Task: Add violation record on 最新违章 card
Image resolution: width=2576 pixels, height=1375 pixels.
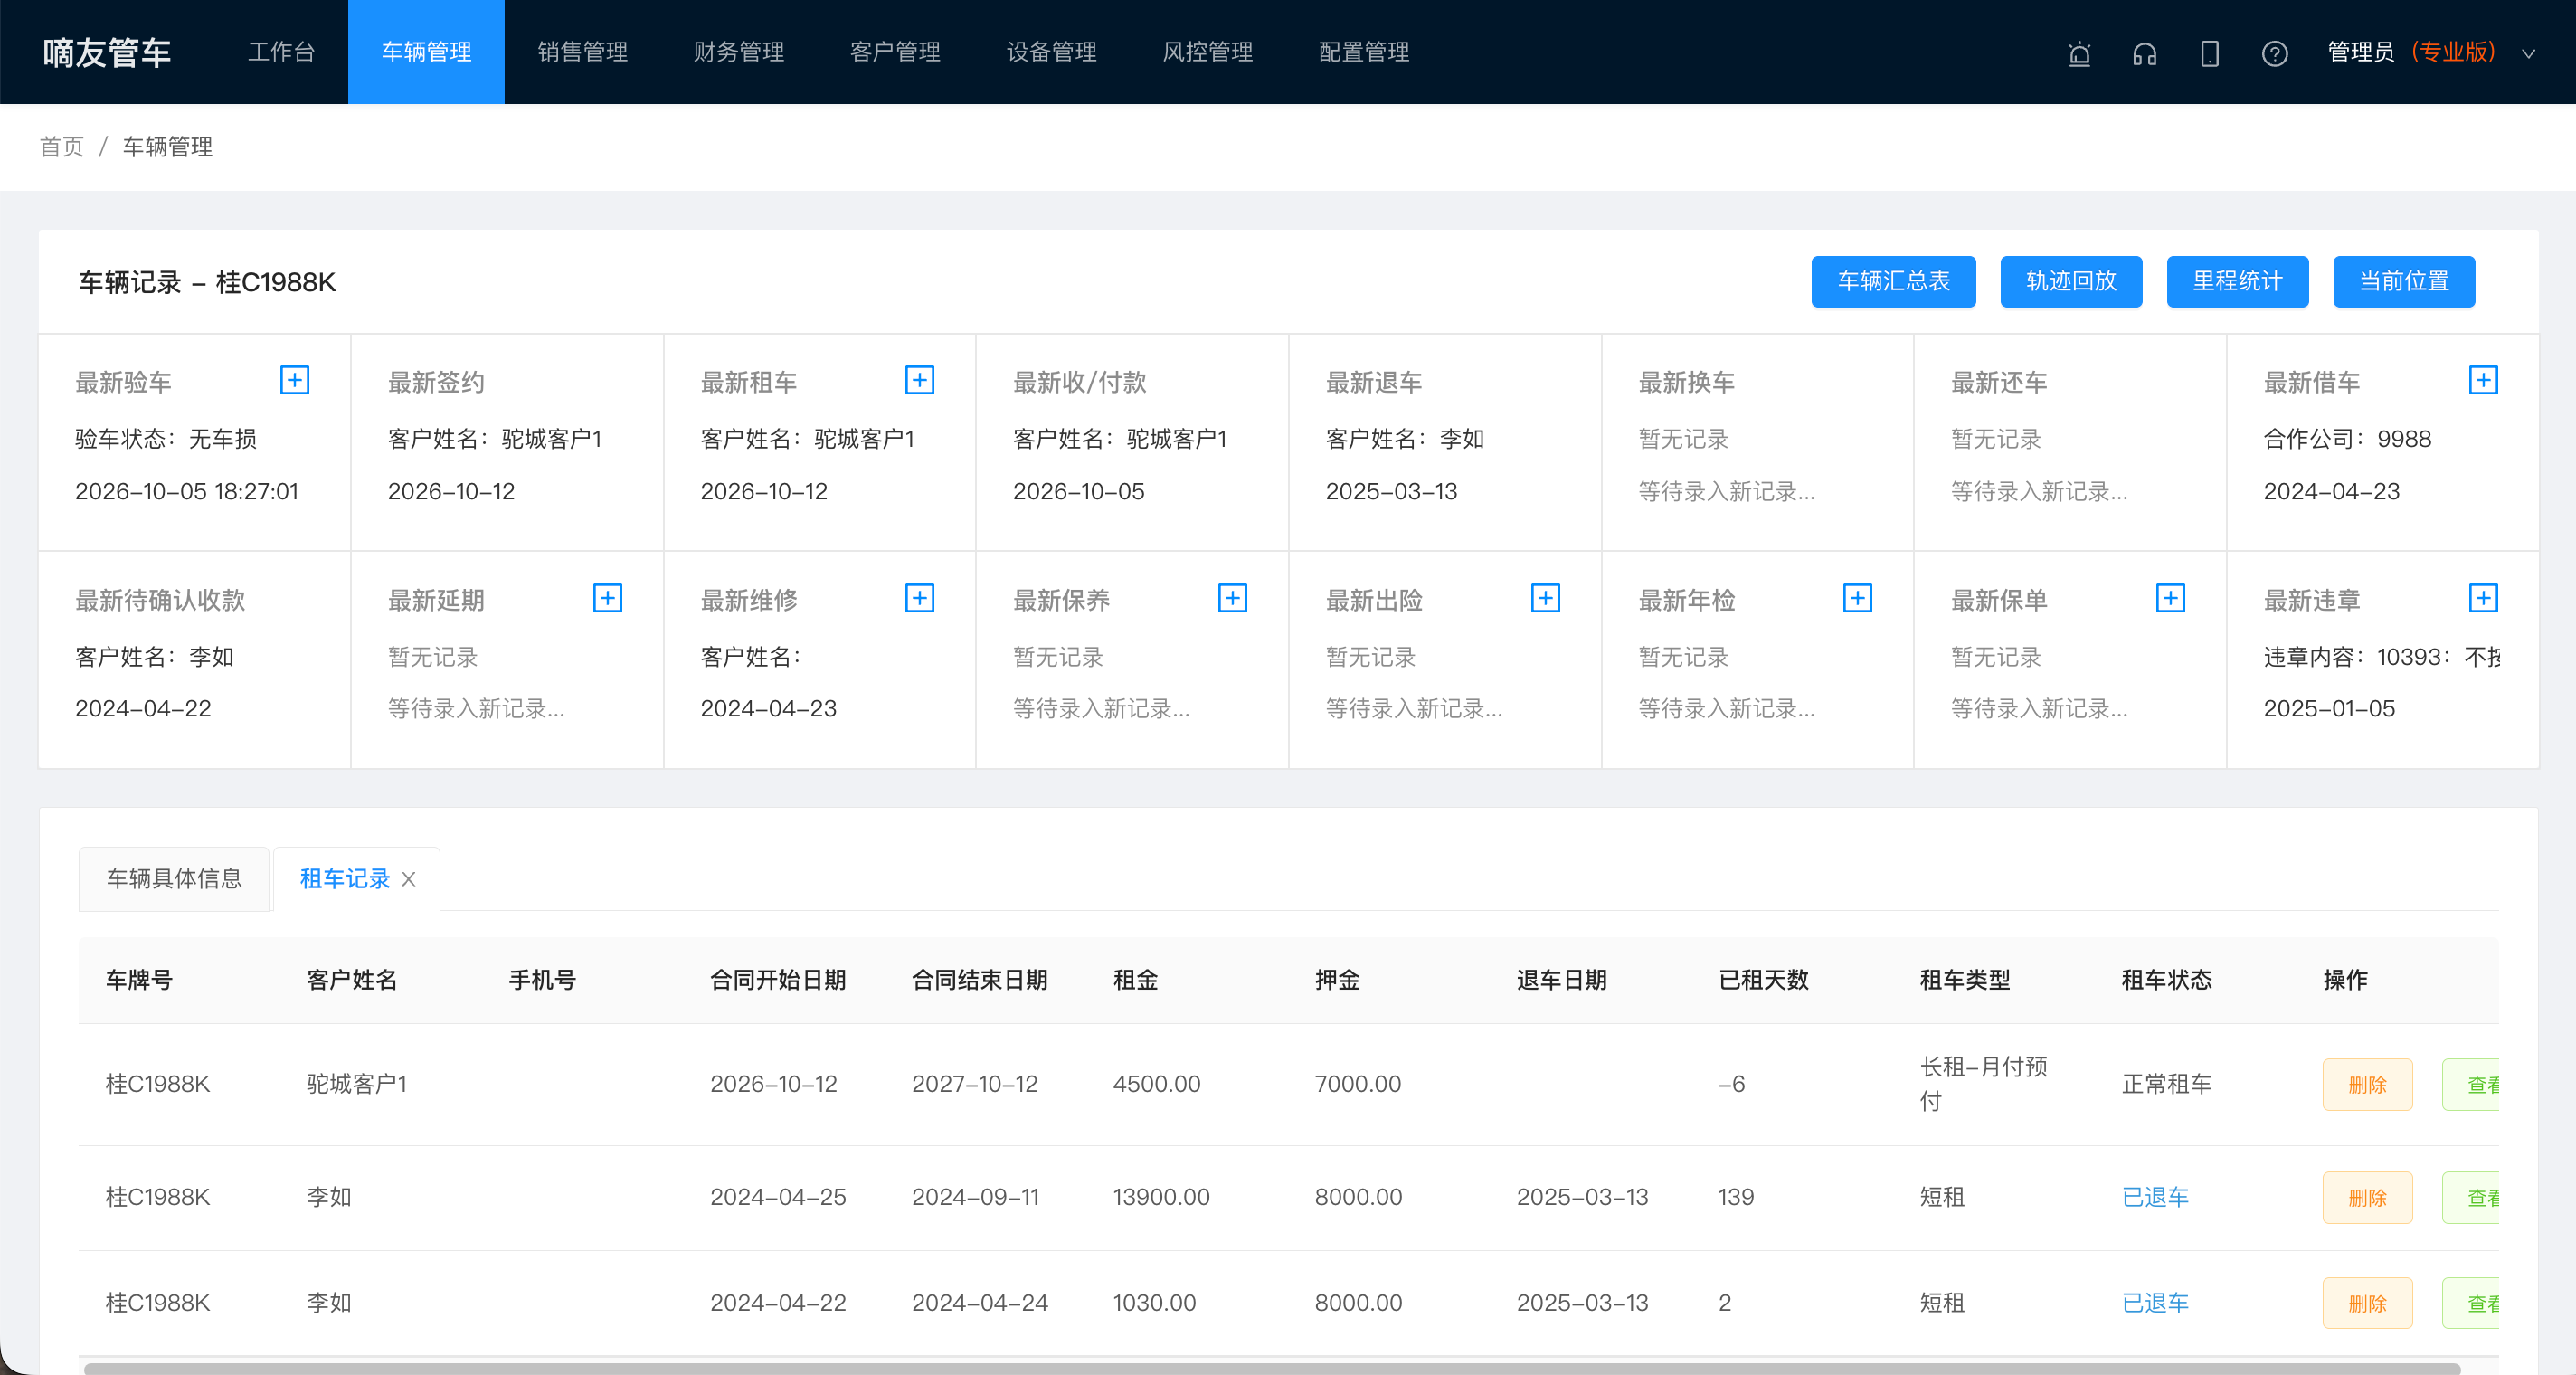Action: coord(2482,598)
